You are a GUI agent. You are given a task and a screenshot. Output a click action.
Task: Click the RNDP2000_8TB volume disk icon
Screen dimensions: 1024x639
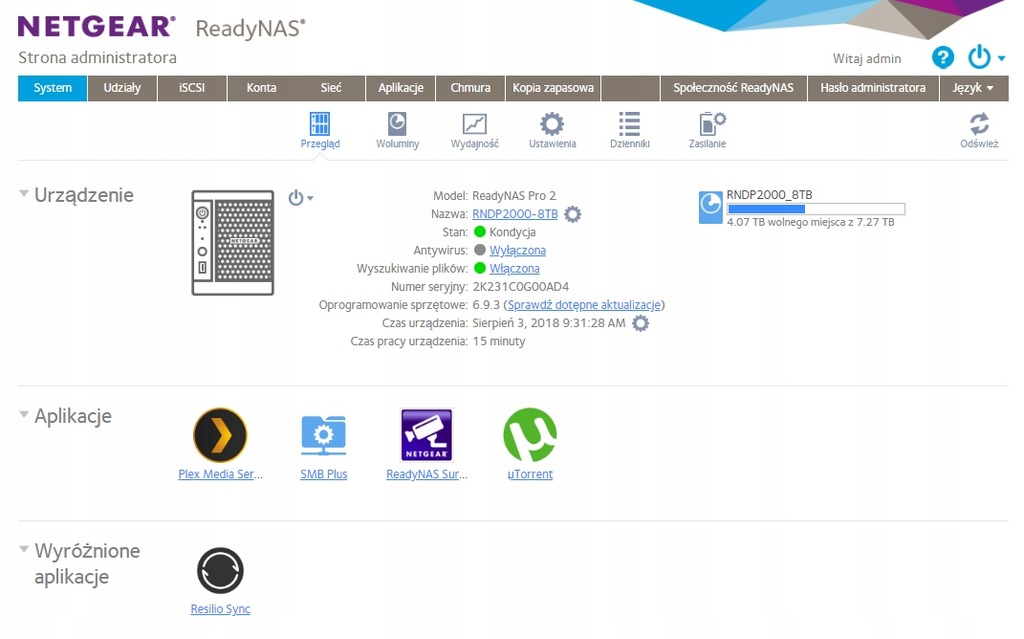point(711,207)
